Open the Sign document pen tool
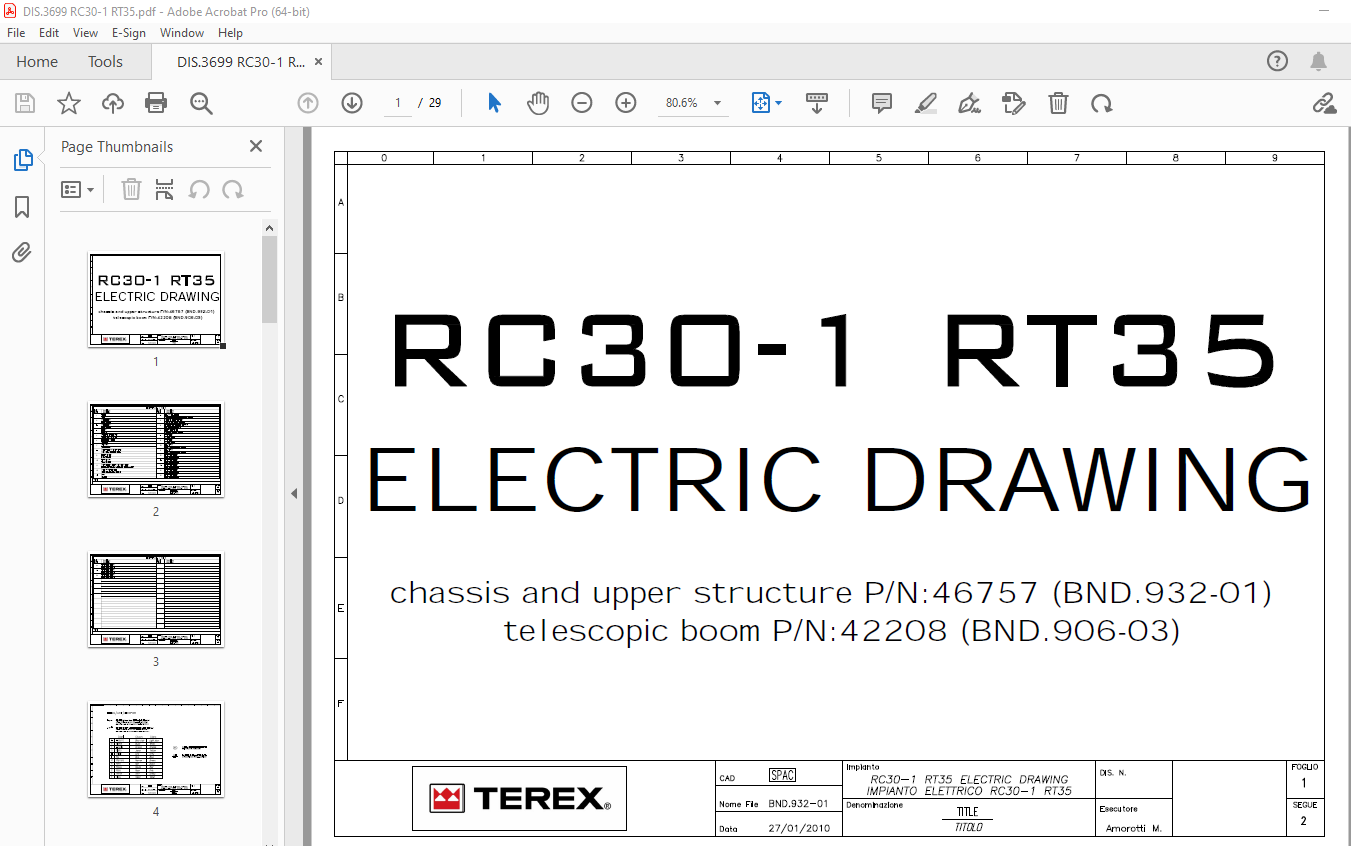 coord(969,103)
